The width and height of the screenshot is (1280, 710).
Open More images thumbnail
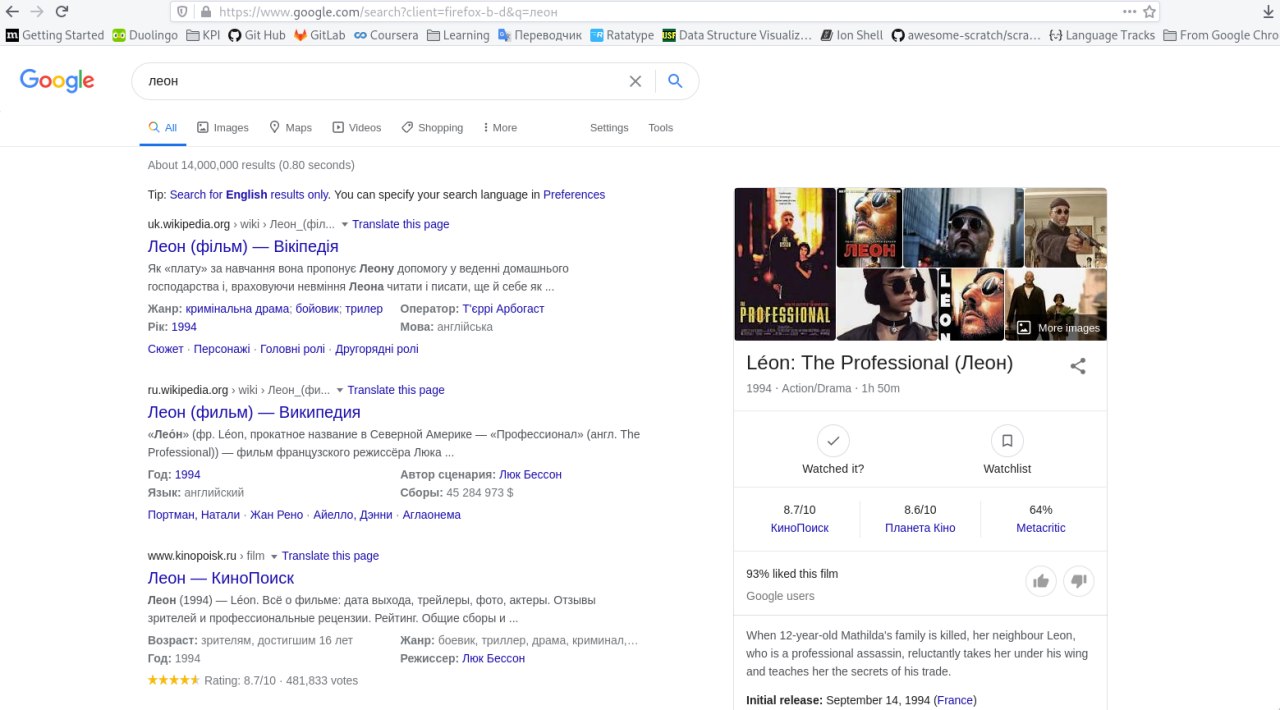coord(1056,305)
